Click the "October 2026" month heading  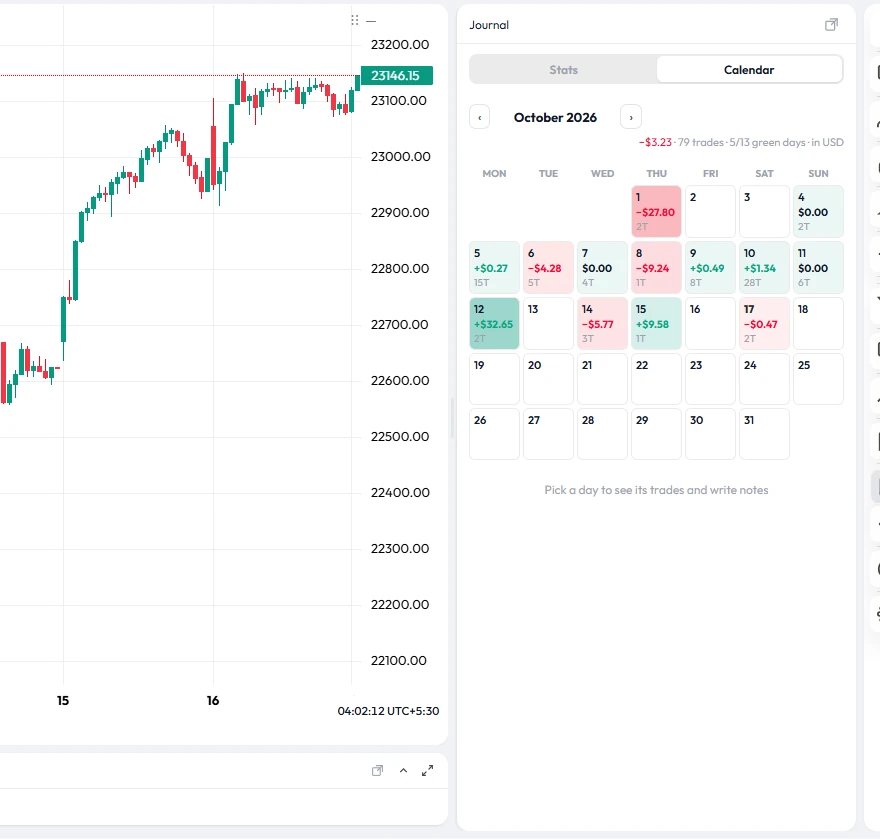[x=555, y=117]
